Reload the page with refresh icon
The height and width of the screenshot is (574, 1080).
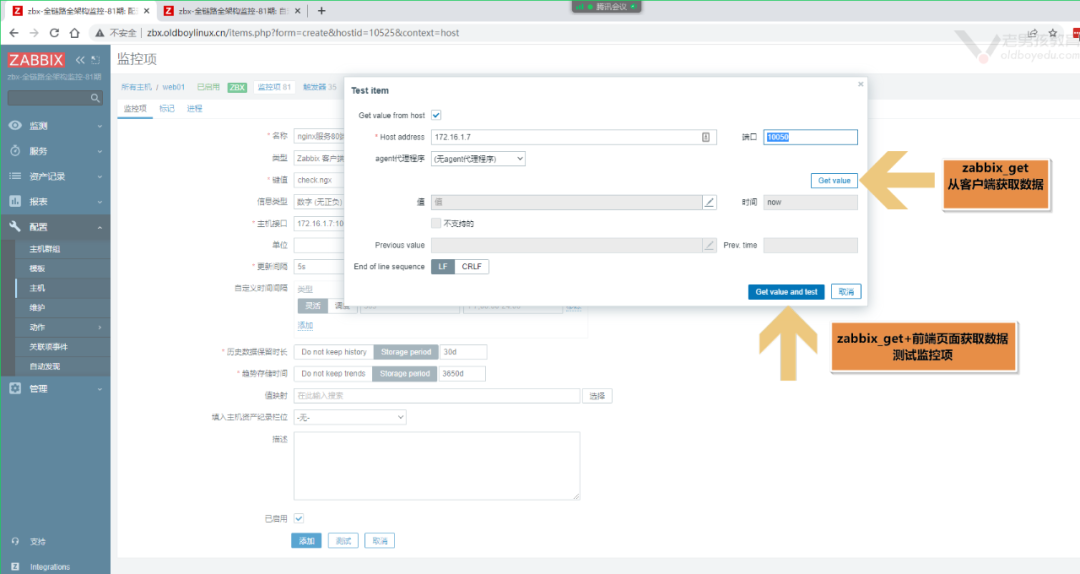point(54,32)
